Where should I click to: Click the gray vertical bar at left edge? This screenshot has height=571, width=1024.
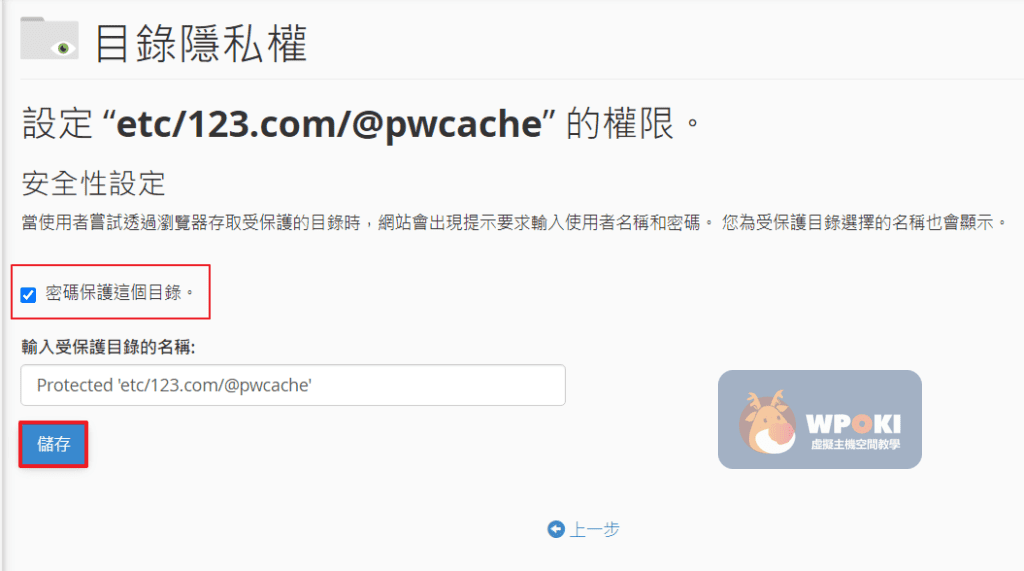pyautogui.click(x=3, y=286)
